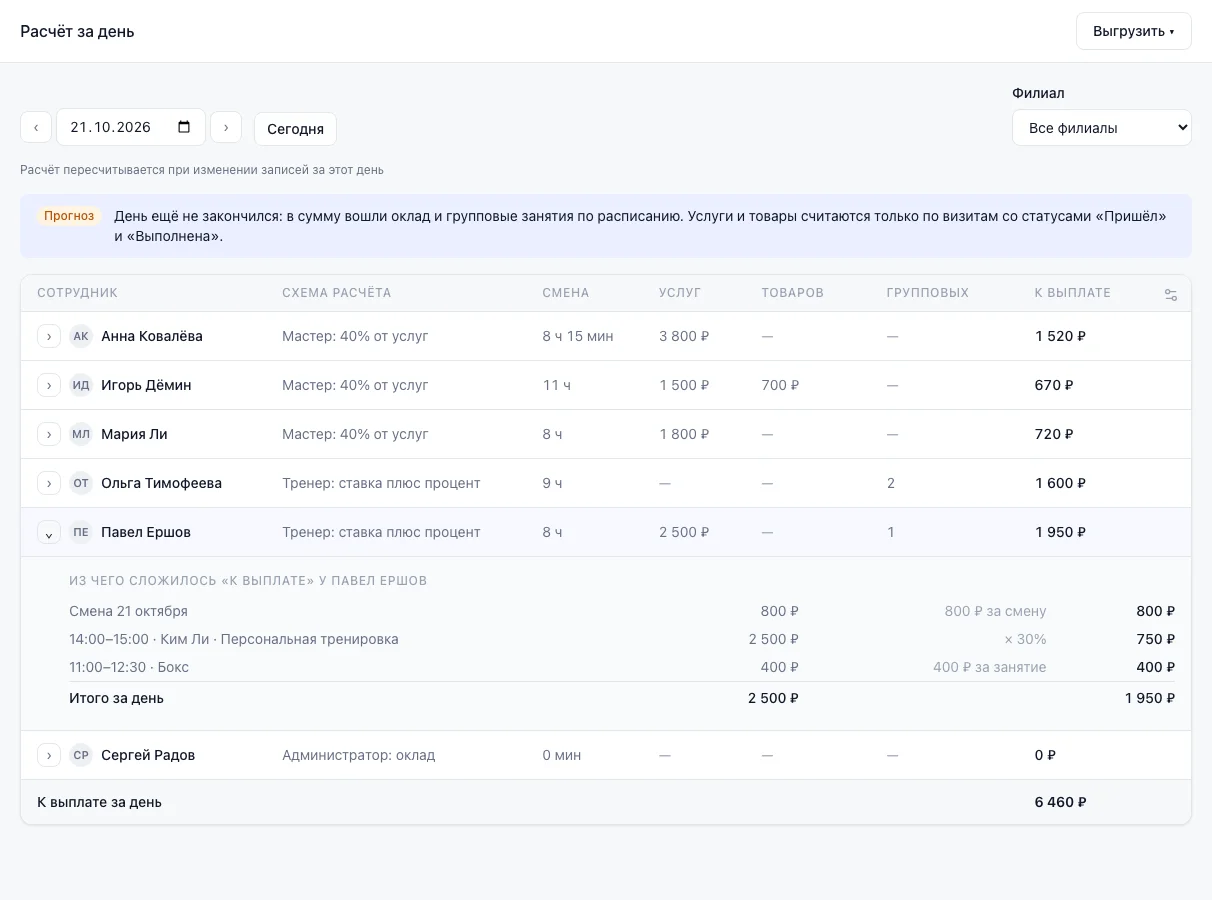1212x900 pixels.
Task: Select Игорь Дёмин goods value 700 ₽
Action: point(781,385)
